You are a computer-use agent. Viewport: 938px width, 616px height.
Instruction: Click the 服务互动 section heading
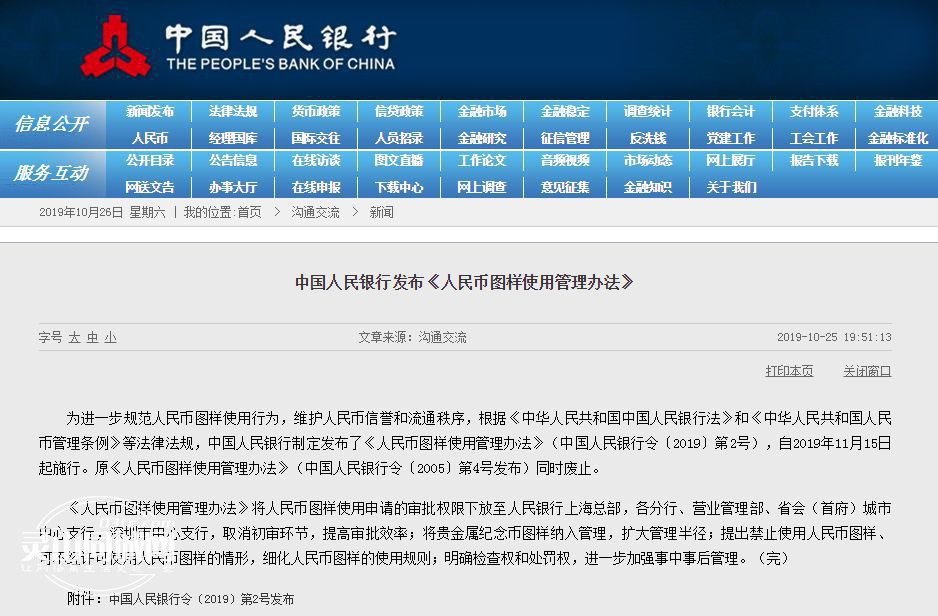click(51, 173)
